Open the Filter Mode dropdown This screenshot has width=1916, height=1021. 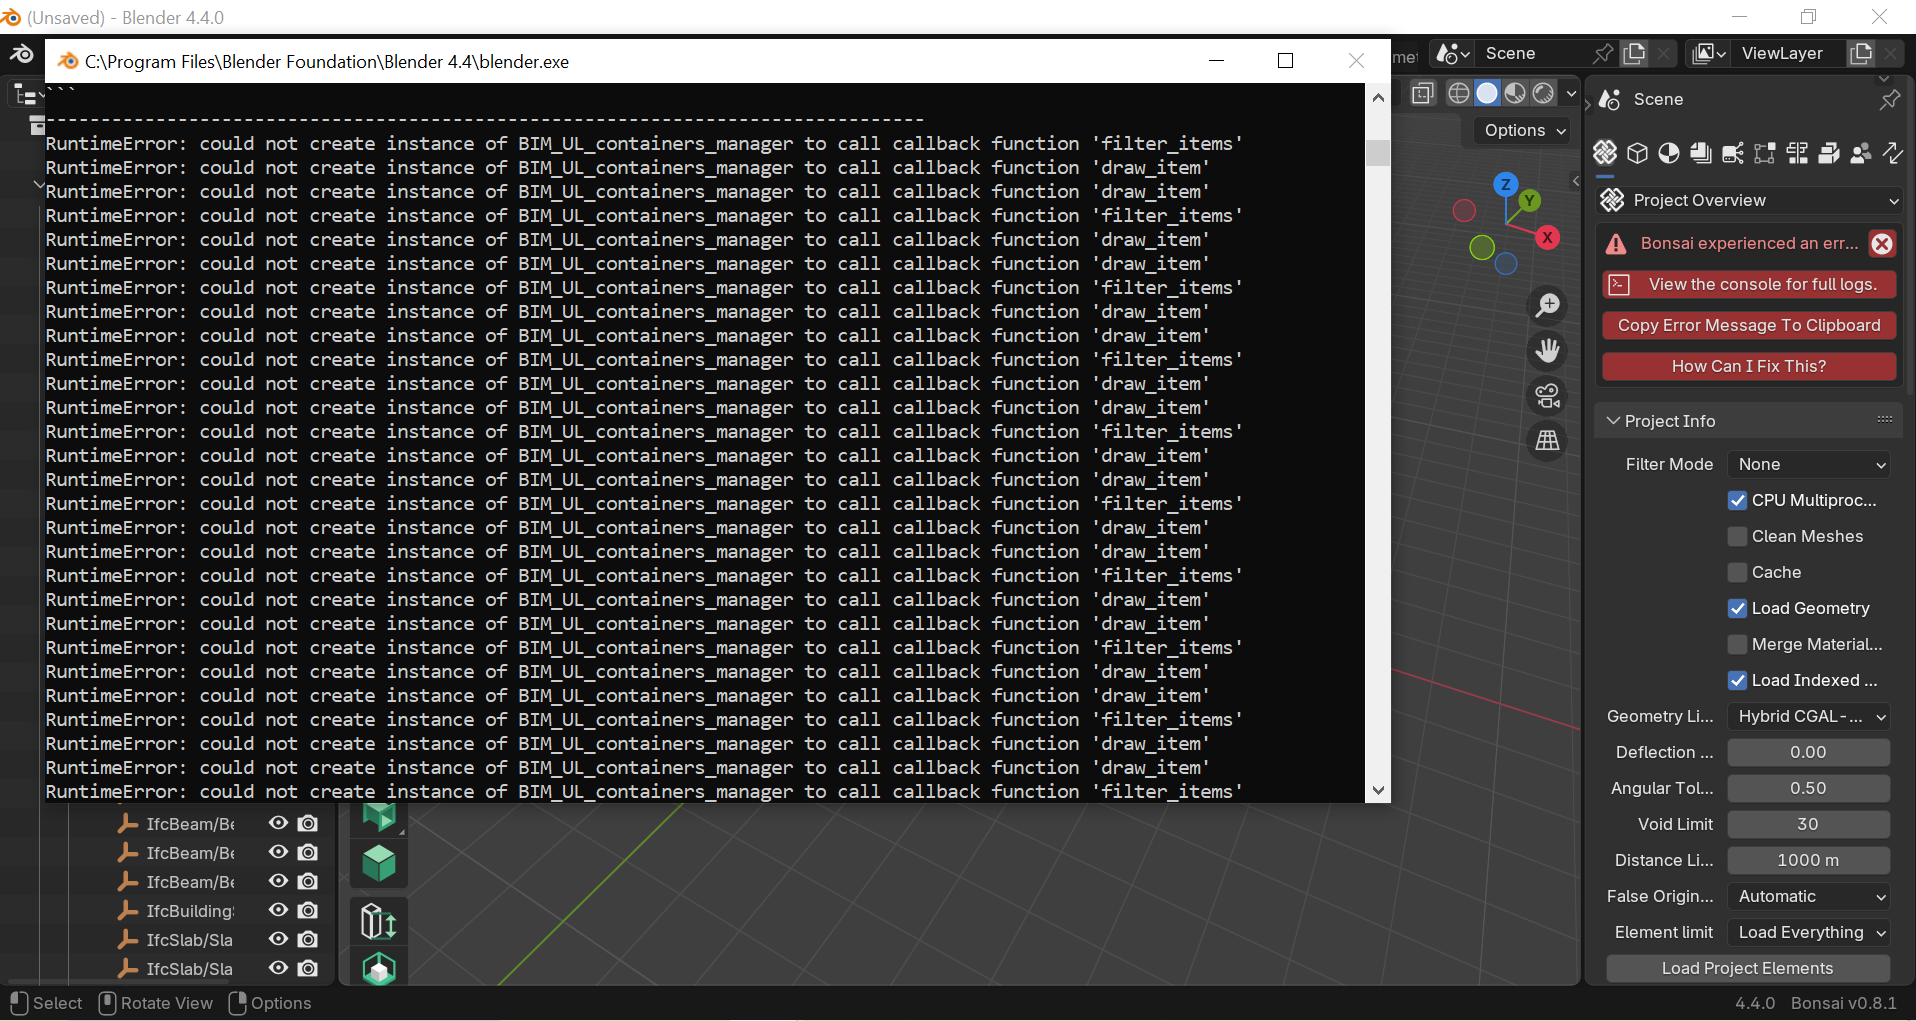click(1808, 464)
